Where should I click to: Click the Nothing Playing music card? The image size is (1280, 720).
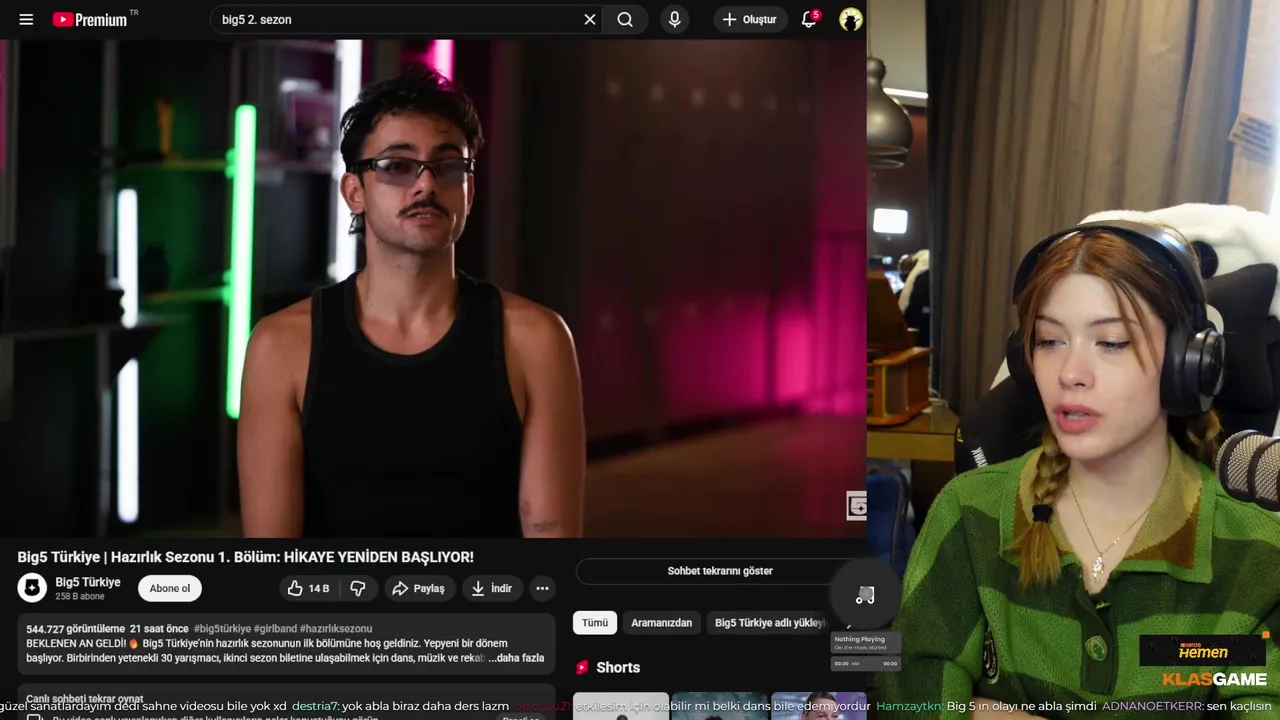click(x=866, y=643)
